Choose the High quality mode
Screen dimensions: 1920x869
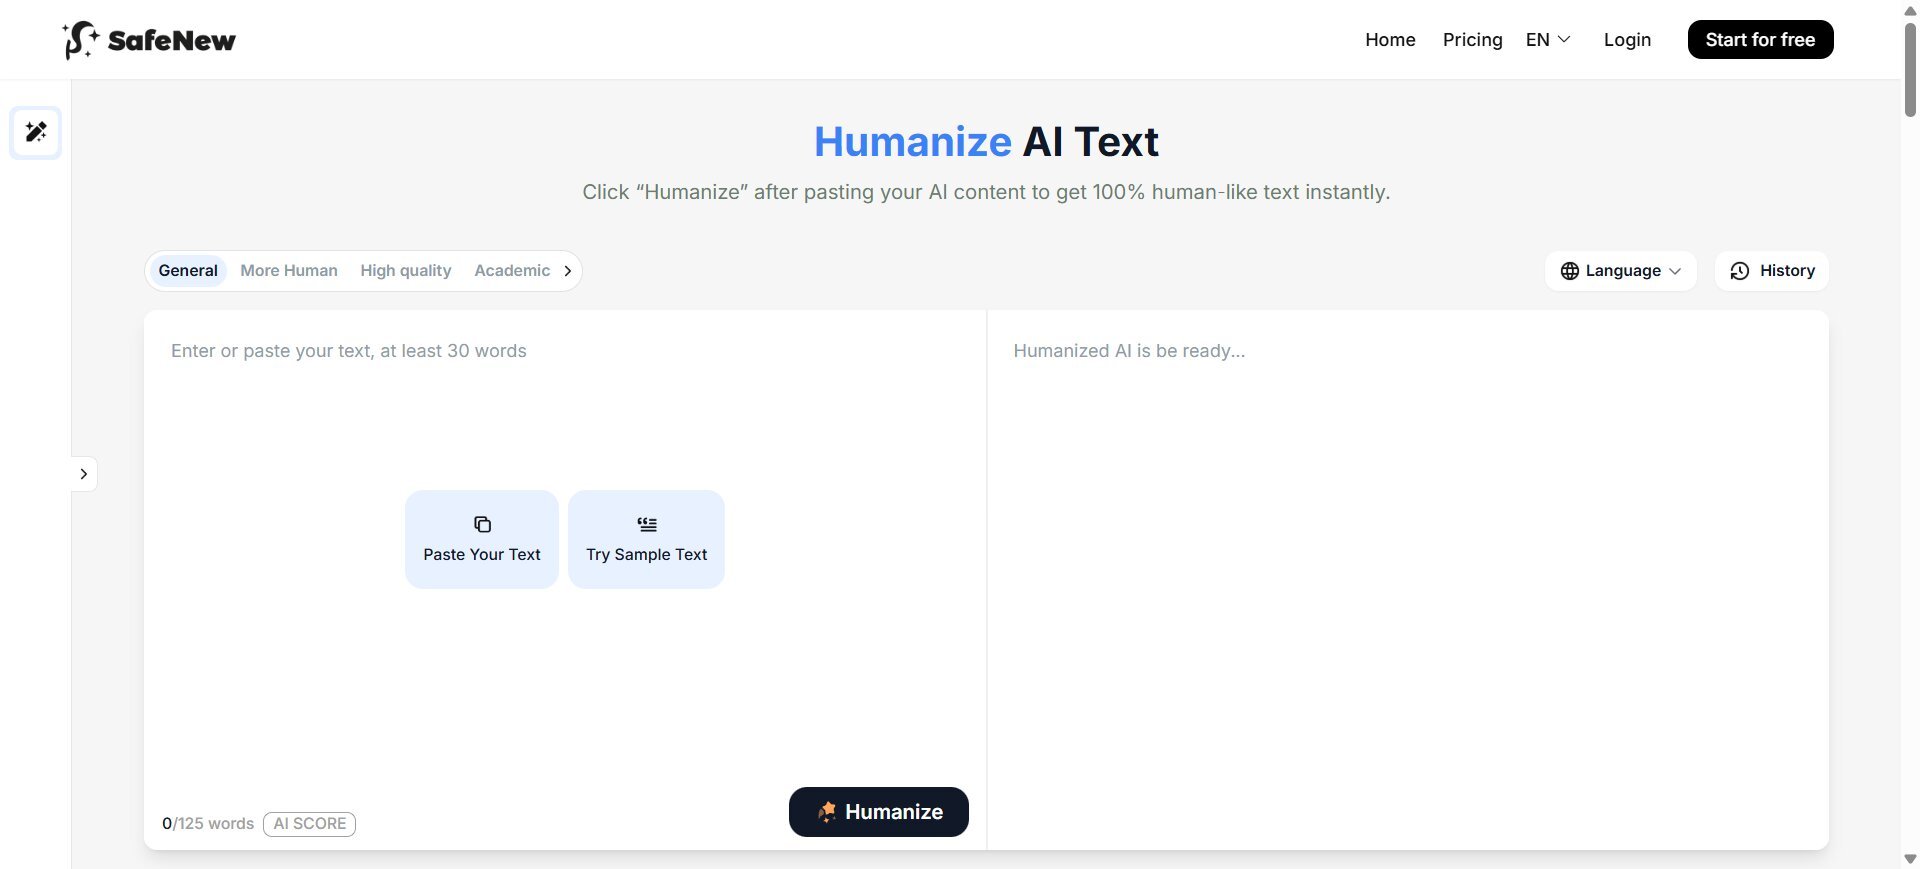pos(406,271)
